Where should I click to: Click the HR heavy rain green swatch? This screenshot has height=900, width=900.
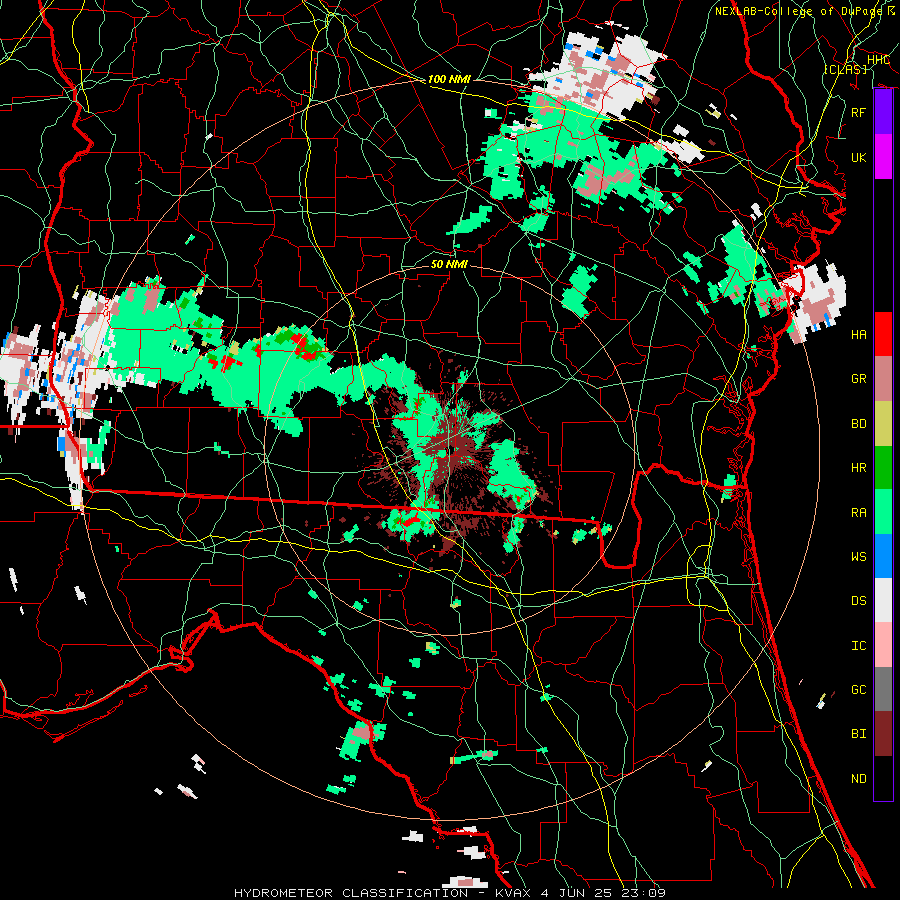click(x=883, y=467)
